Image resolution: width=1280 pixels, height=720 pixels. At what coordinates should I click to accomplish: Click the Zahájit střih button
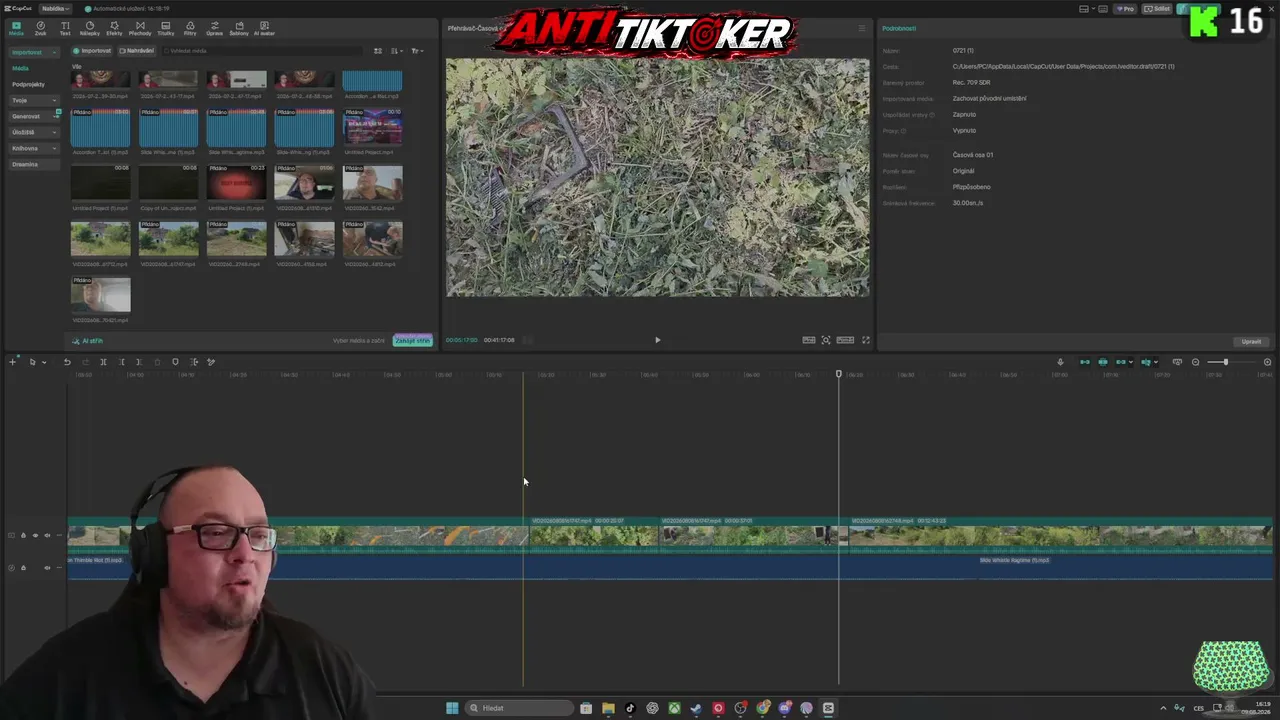coord(412,340)
